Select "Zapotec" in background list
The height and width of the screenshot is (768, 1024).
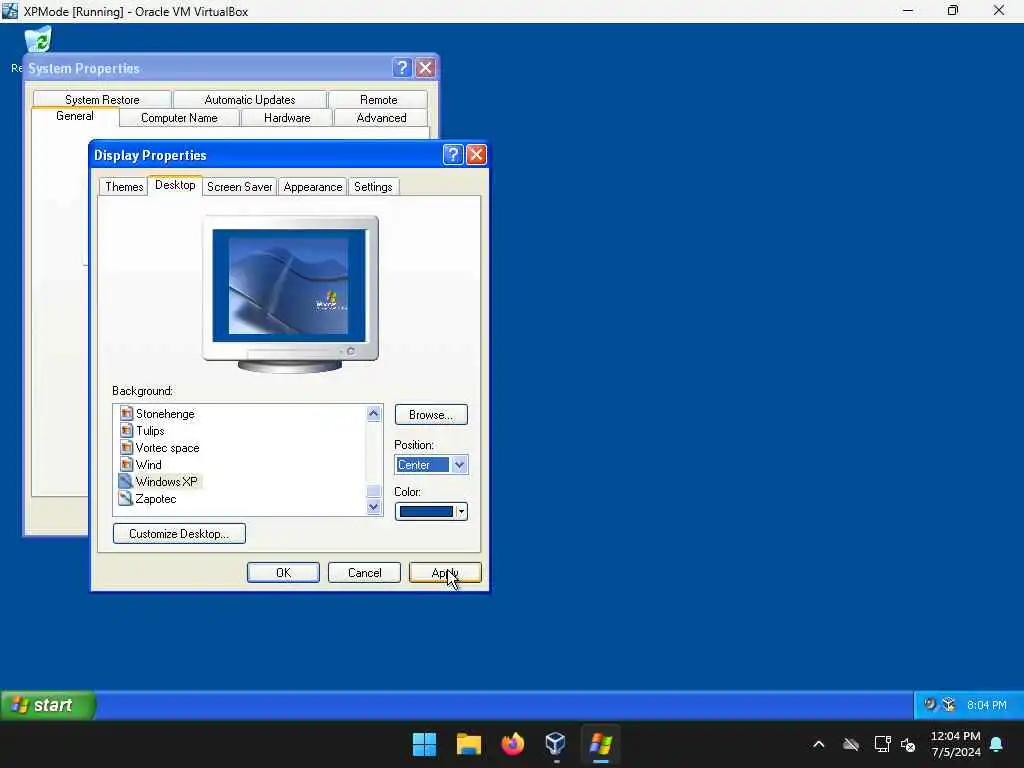click(x=156, y=498)
